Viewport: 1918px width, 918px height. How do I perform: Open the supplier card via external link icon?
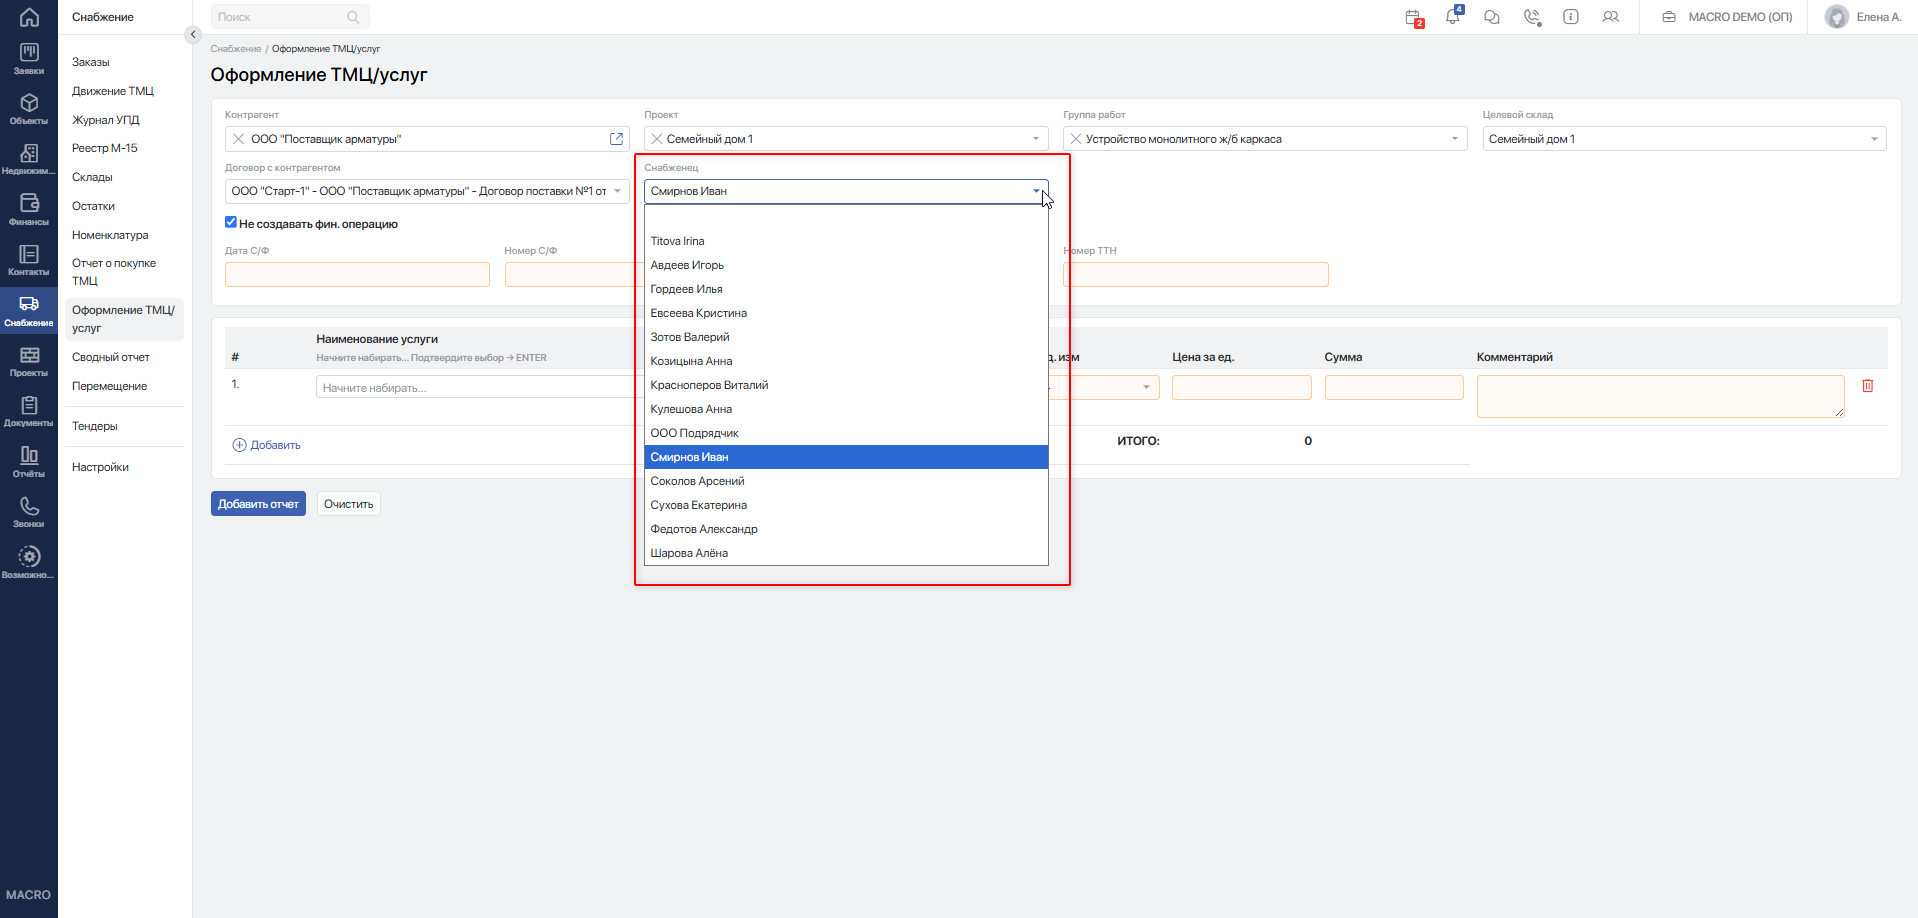click(x=616, y=139)
